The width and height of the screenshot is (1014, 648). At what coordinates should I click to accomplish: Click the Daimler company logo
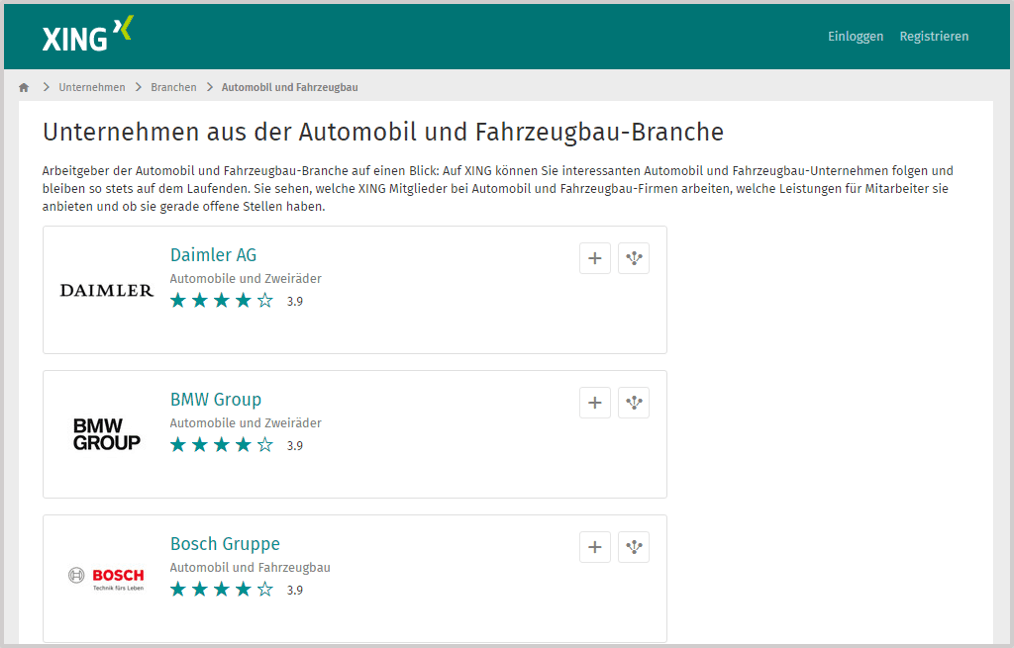coord(106,290)
